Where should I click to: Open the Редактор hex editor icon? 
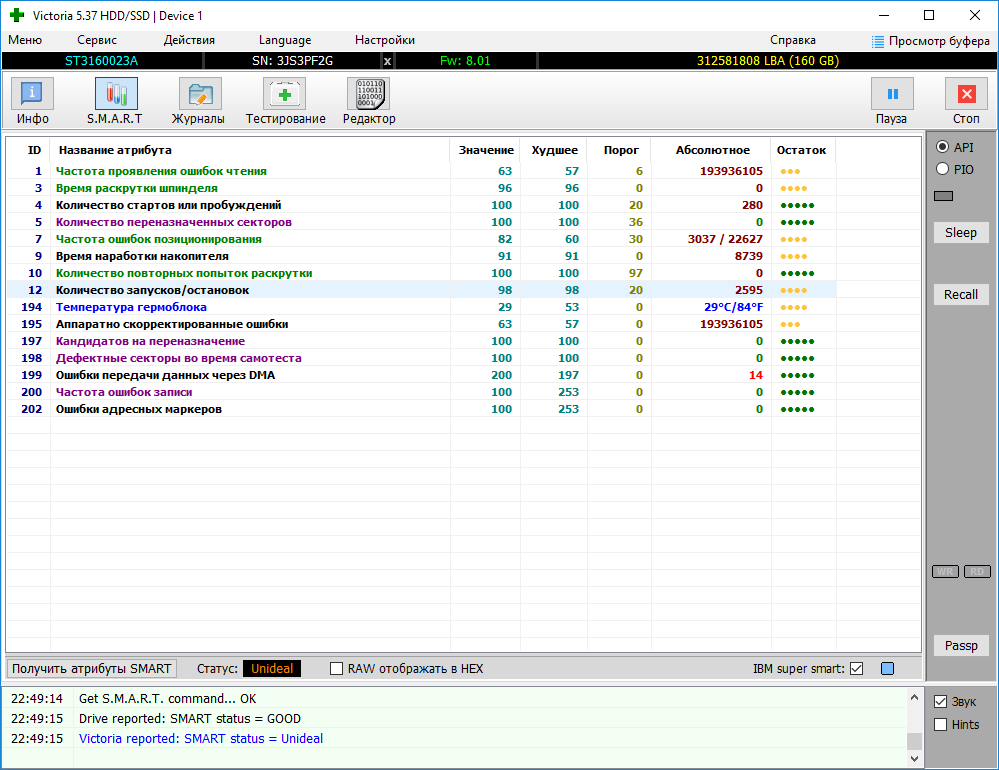[x=368, y=94]
